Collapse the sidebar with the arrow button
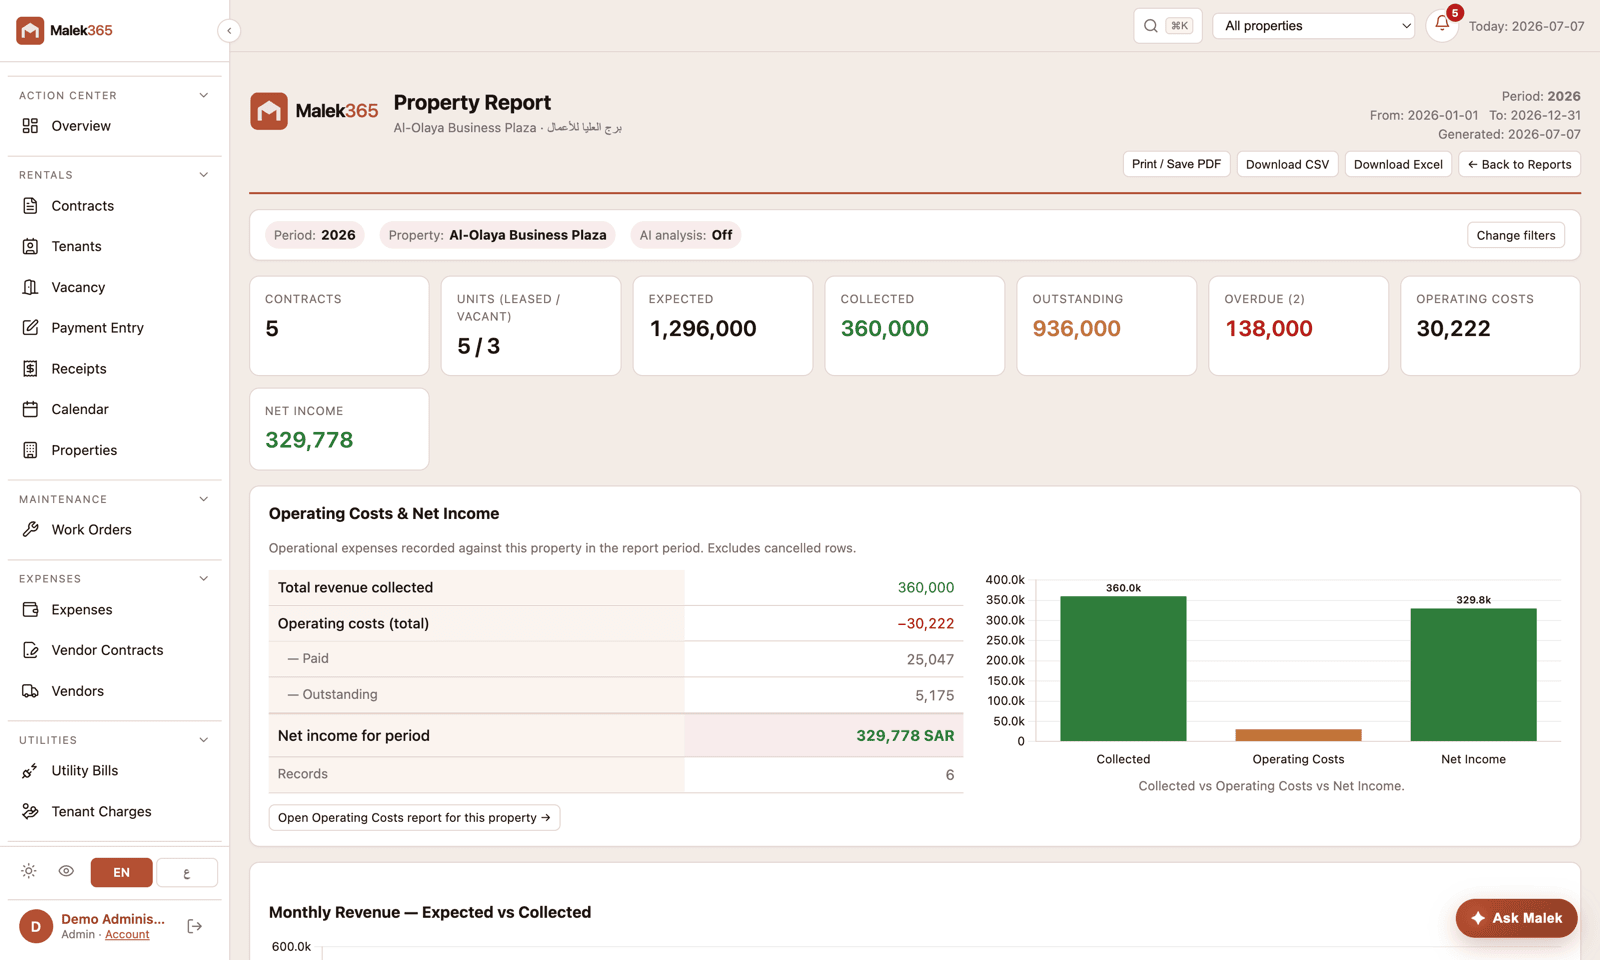Image resolution: width=1600 pixels, height=960 pixels. click(229, 31)
